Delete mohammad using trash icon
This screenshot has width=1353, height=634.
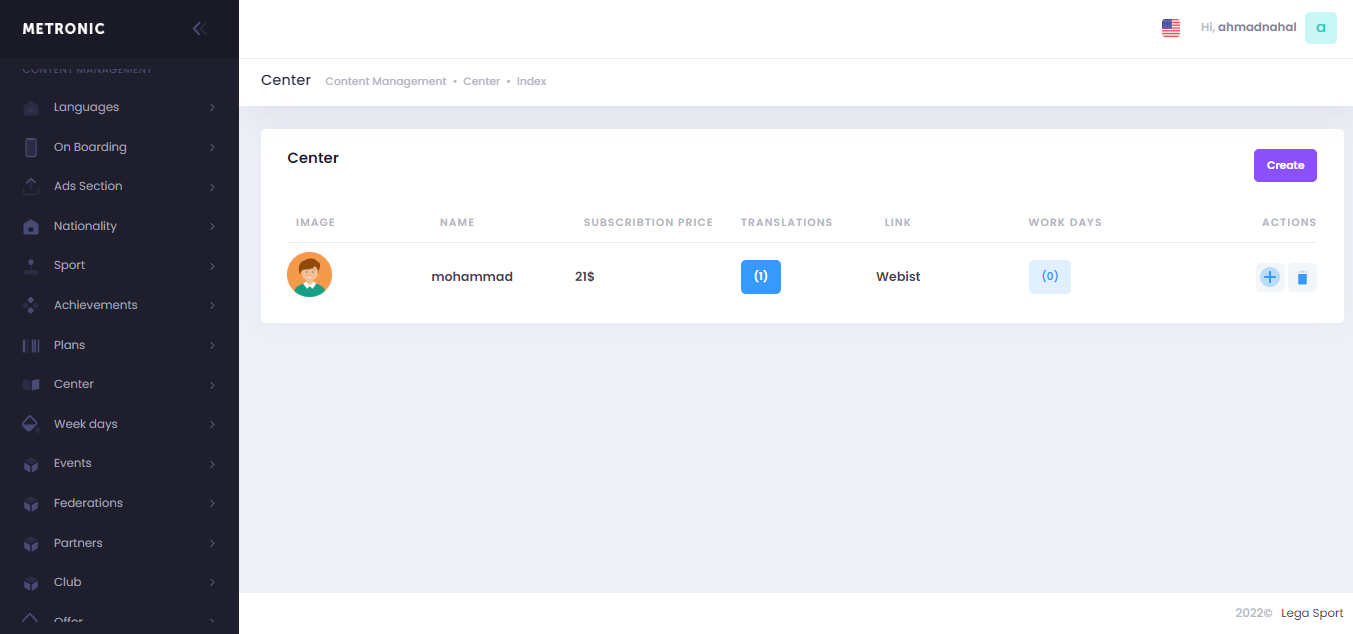tap(1302, 277)
